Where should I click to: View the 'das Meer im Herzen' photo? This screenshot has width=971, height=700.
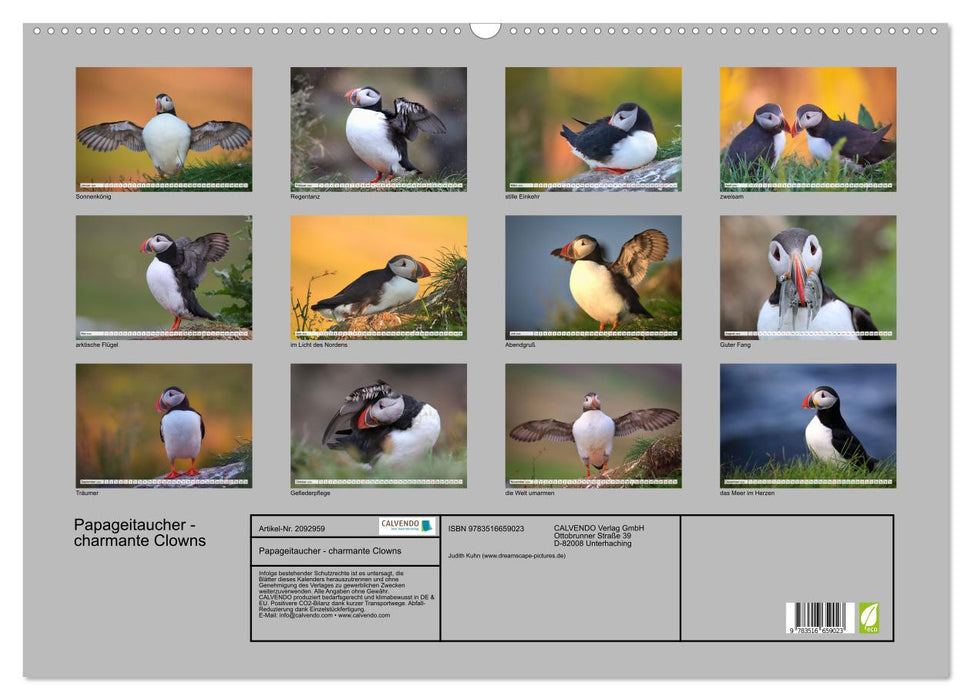click(804, 425)
